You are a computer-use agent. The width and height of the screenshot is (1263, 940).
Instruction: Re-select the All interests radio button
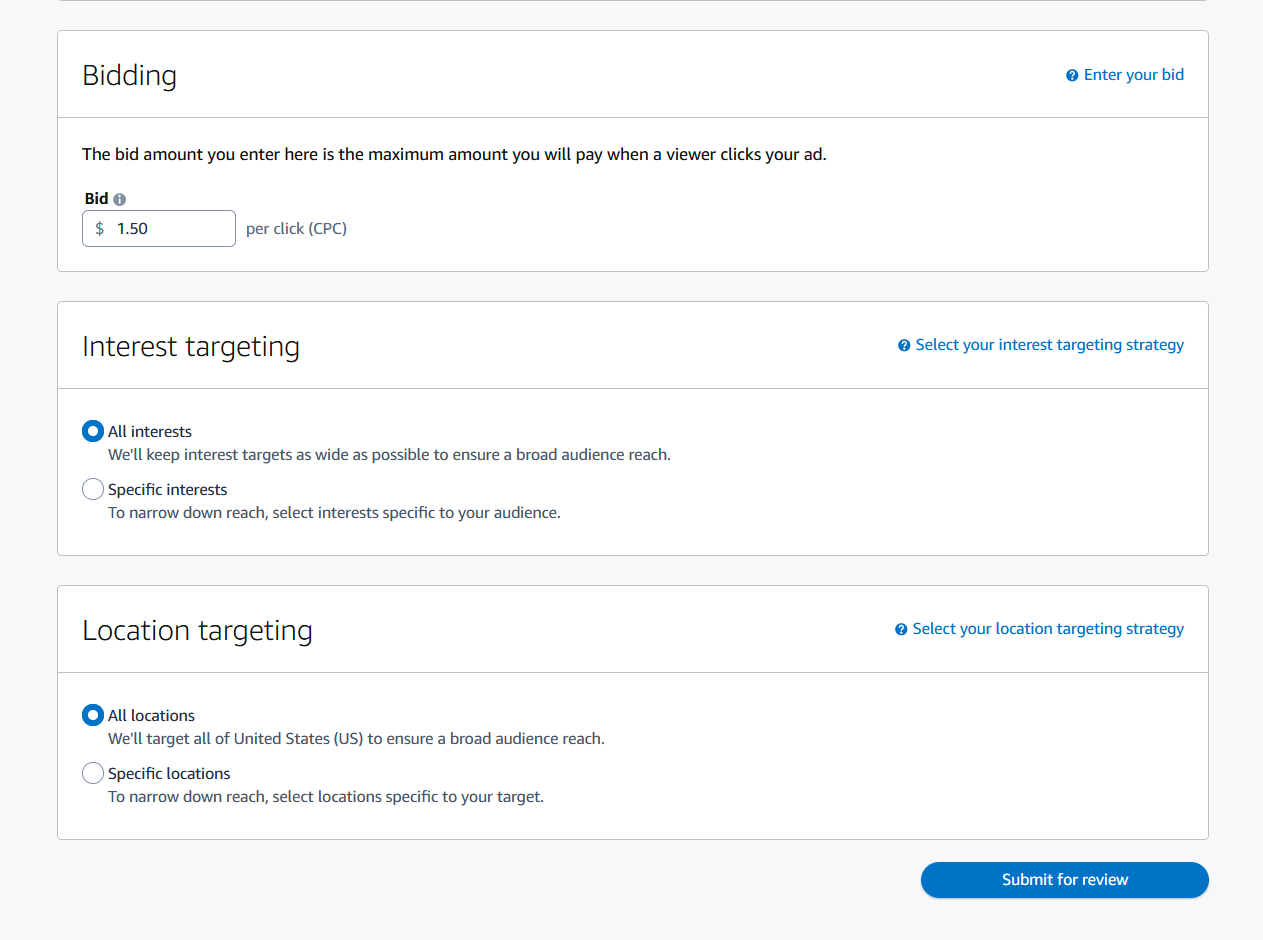92,431
